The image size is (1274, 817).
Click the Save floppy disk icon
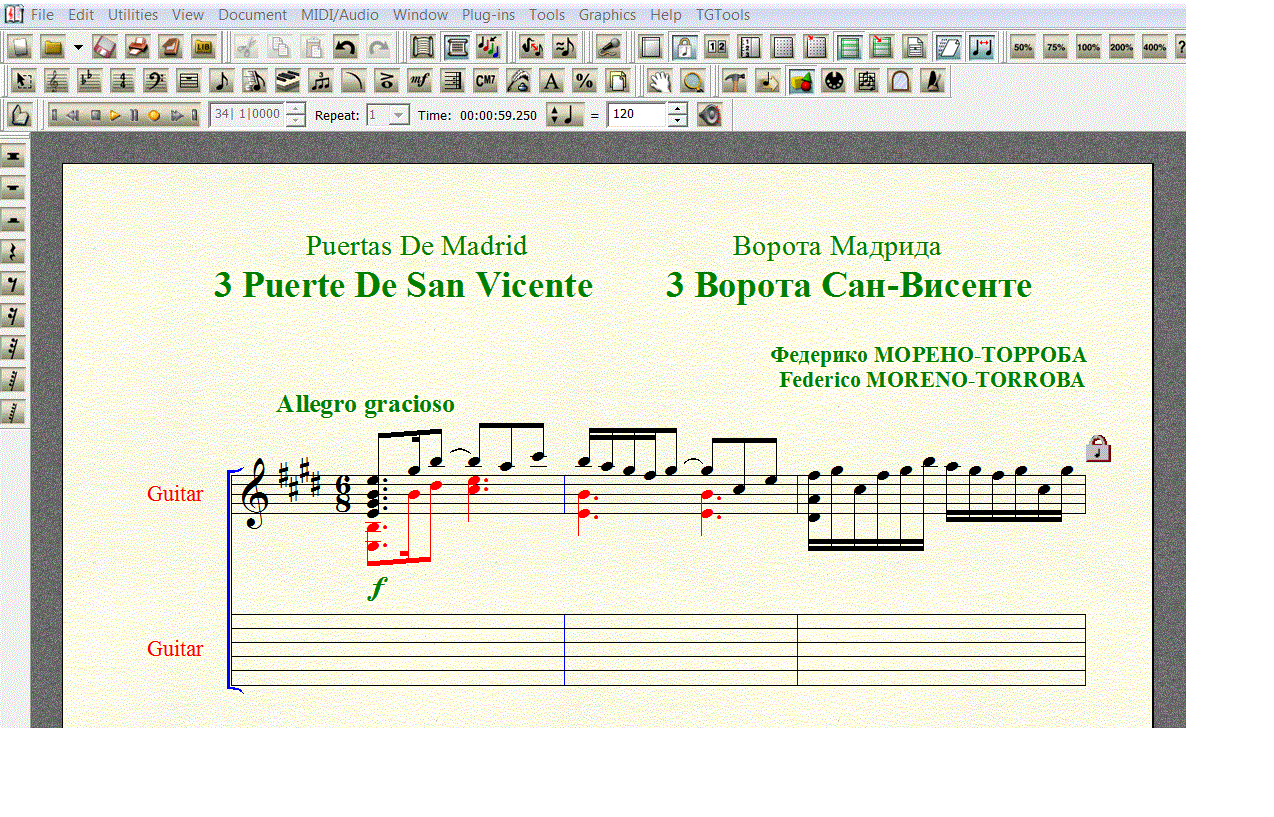[x=105, y=47]
